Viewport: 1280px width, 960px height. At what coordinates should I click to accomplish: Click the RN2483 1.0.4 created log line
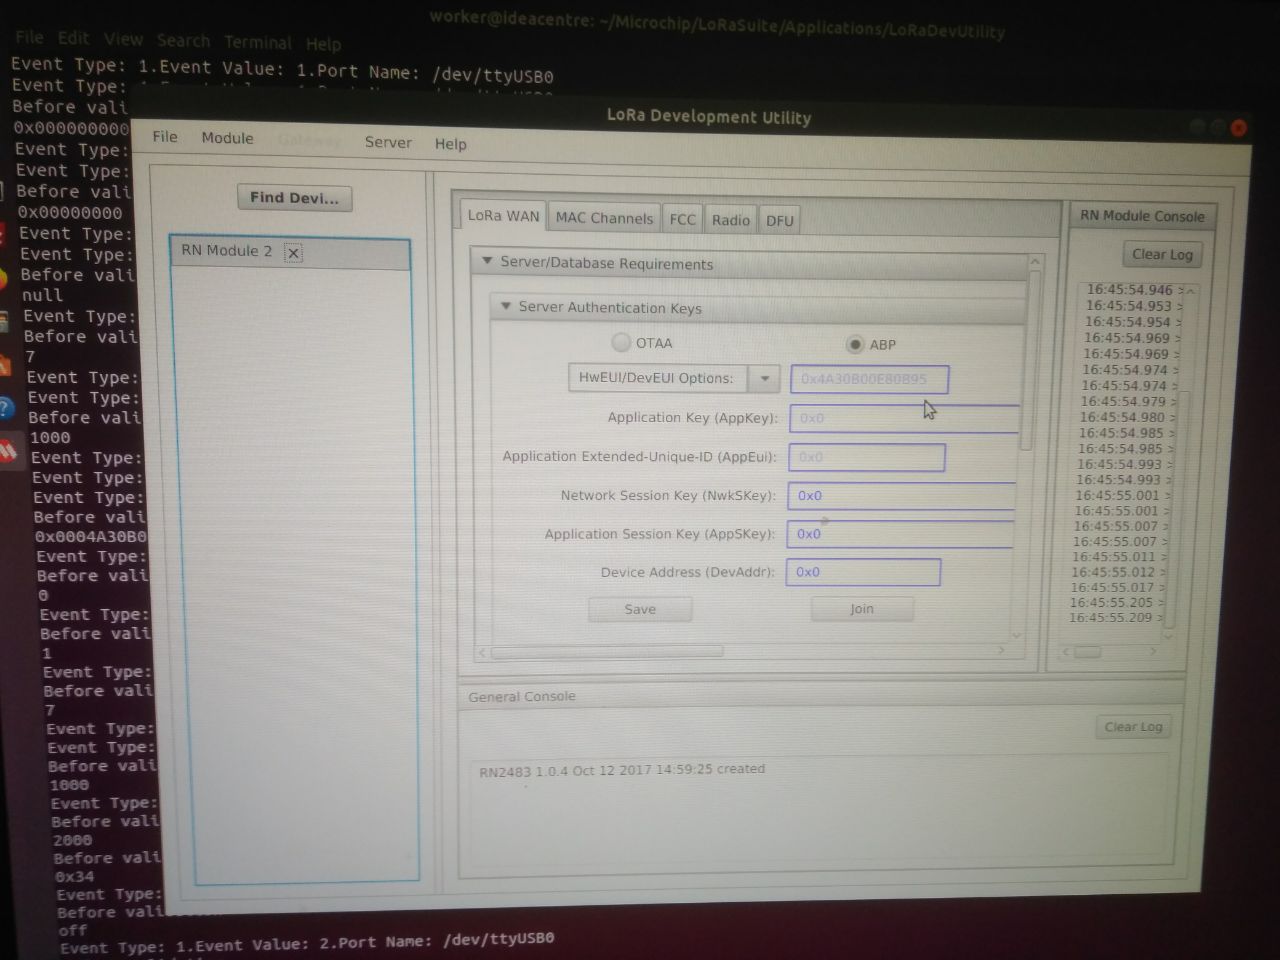pyautogui.click(x=621, y=770)
